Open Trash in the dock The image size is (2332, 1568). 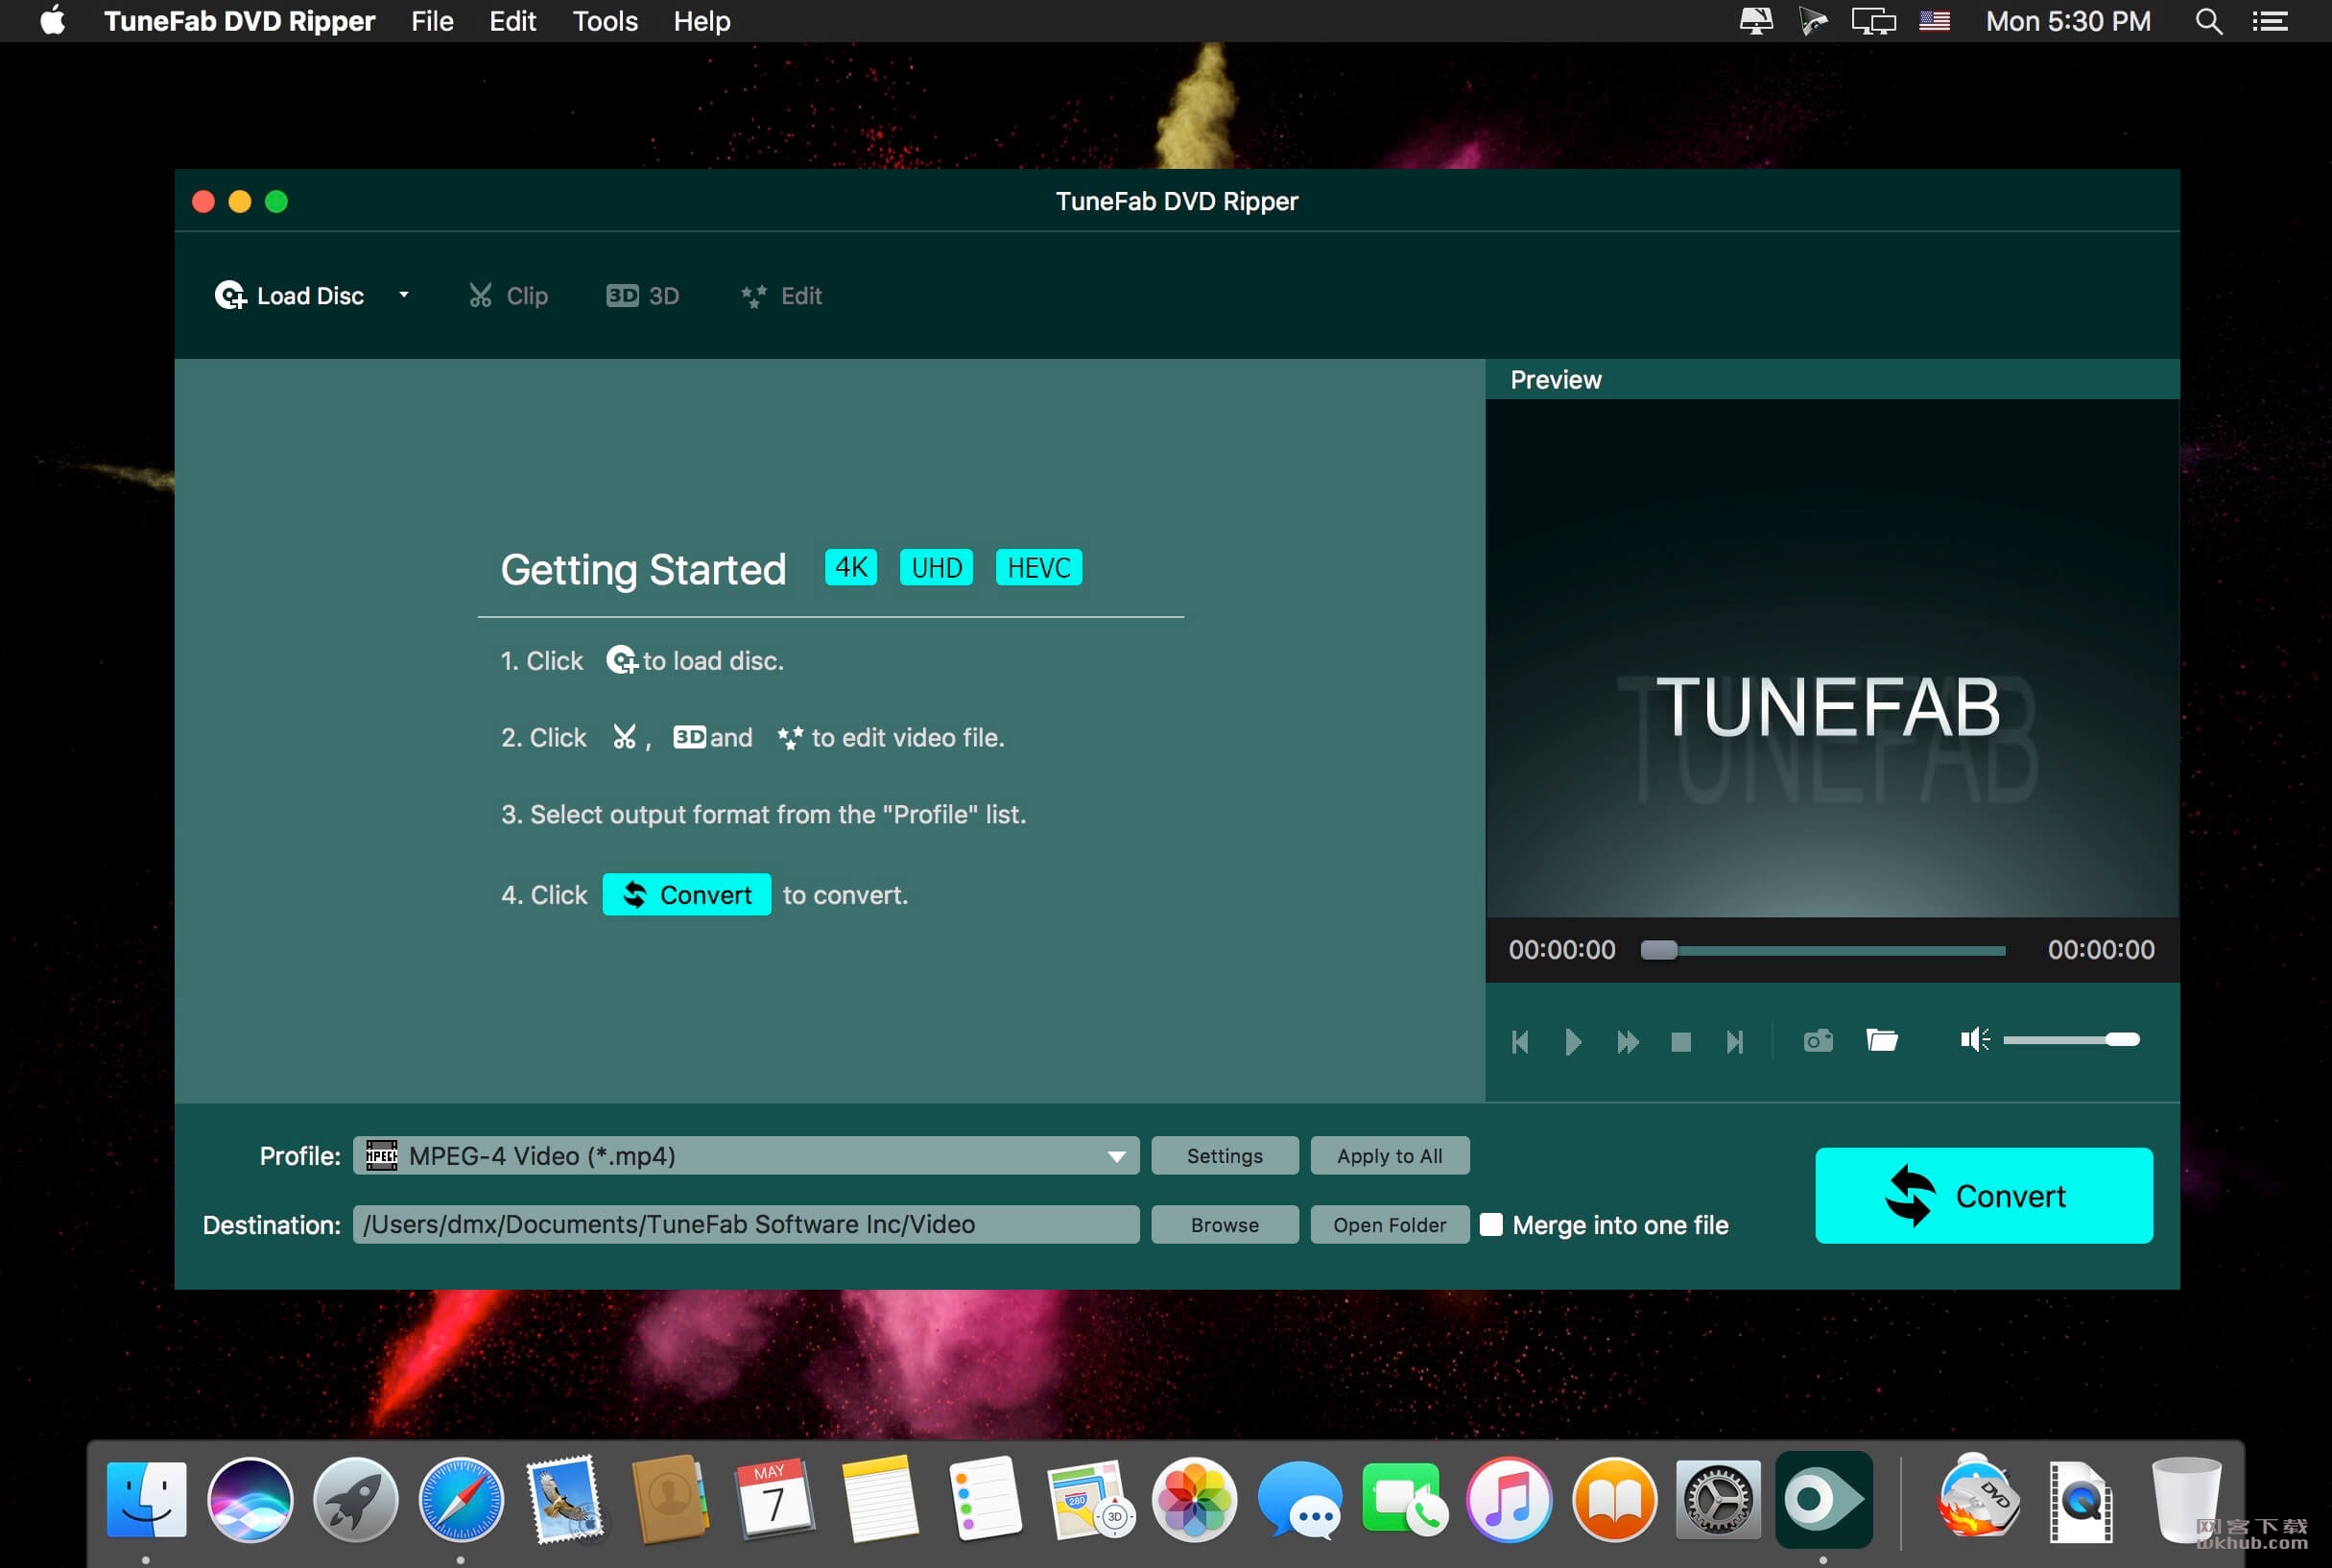point(2186,1500)
